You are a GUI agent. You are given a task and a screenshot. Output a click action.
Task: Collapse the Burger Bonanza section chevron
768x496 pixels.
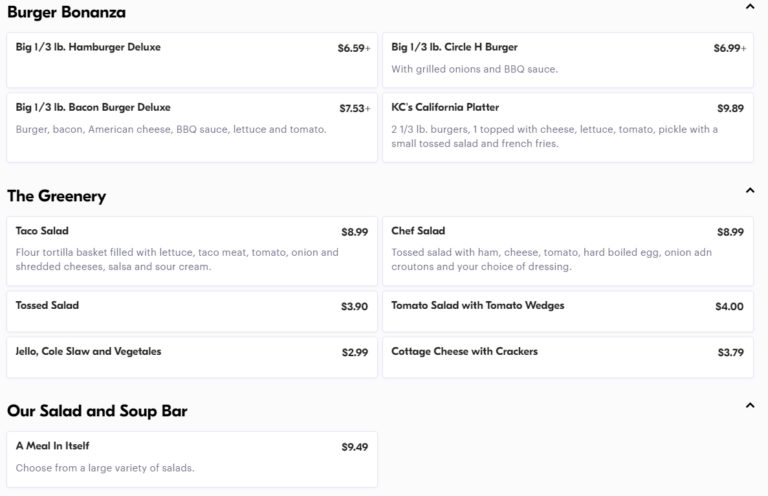click(x=749, y=7)
